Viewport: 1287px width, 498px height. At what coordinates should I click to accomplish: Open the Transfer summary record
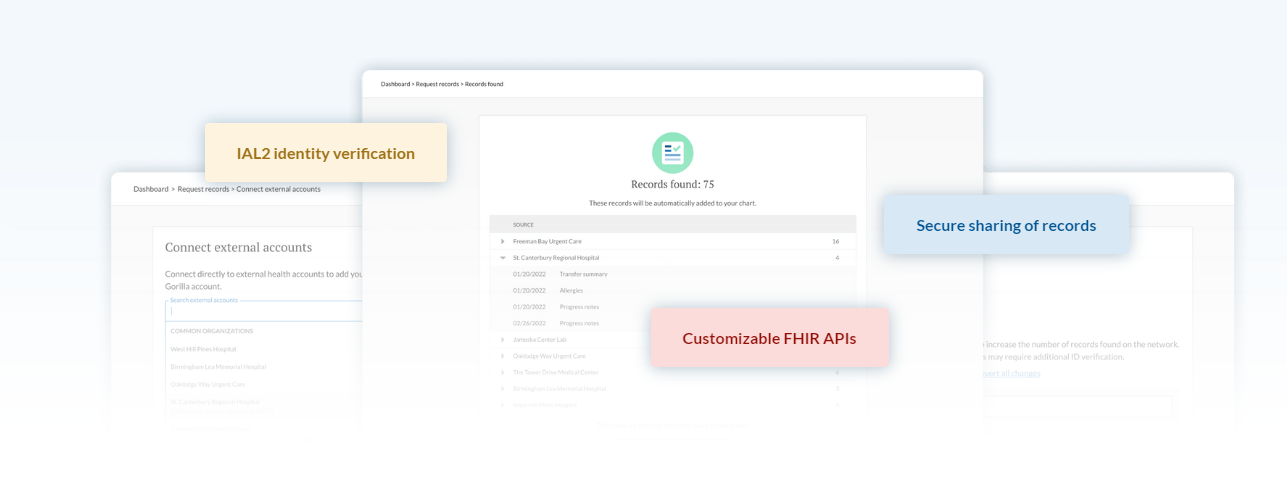coord(583,274)
